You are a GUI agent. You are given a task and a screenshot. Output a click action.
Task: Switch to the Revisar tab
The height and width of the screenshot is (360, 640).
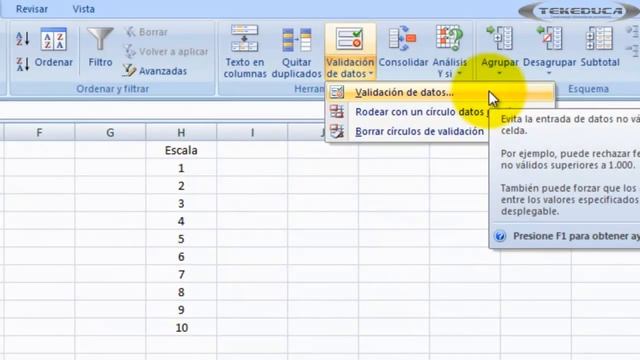pos(32,9)
